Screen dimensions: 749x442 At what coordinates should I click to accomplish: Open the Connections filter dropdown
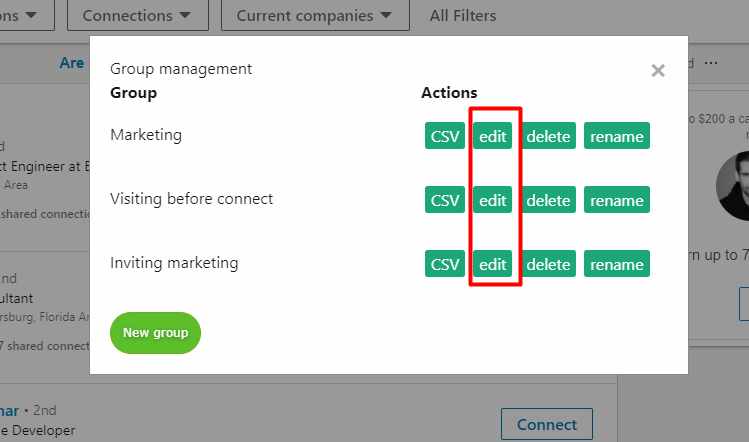138,15
